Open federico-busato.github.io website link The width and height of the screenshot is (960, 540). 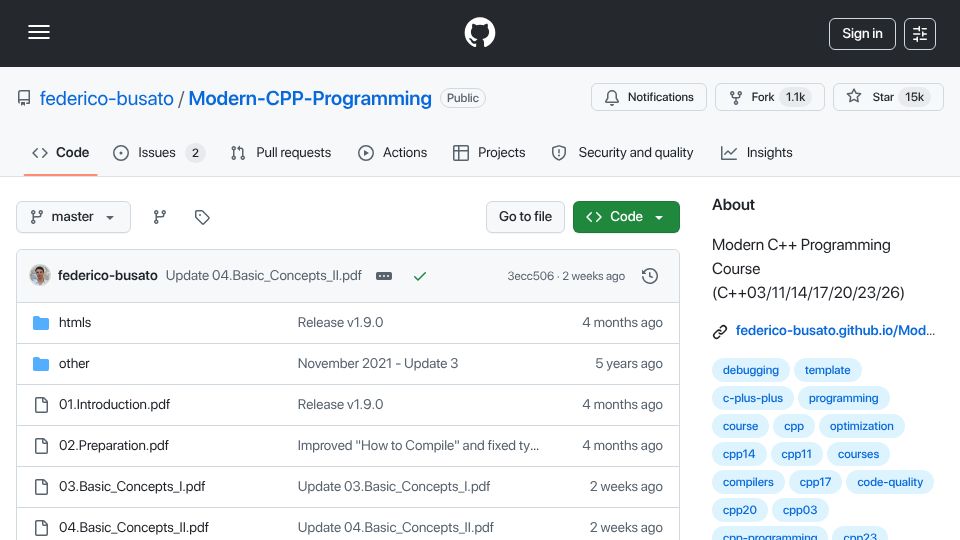click(835, 331)
